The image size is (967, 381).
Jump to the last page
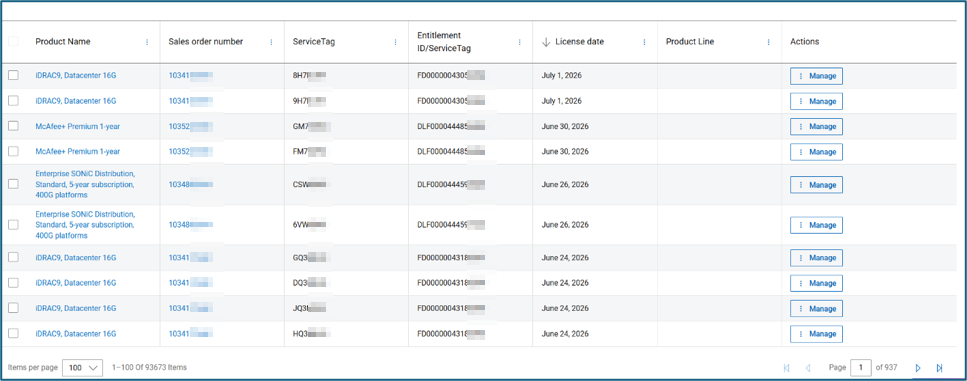[x=939, y=368]
